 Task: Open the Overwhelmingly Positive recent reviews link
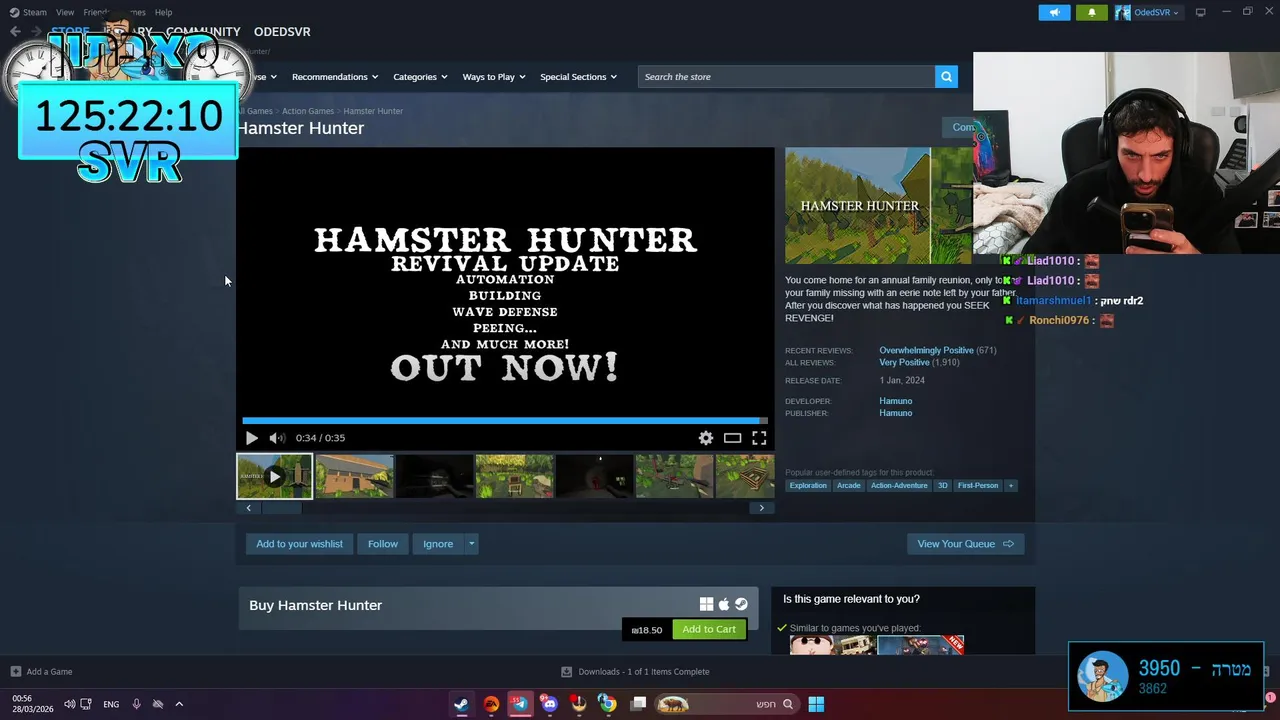coord(926,350)
